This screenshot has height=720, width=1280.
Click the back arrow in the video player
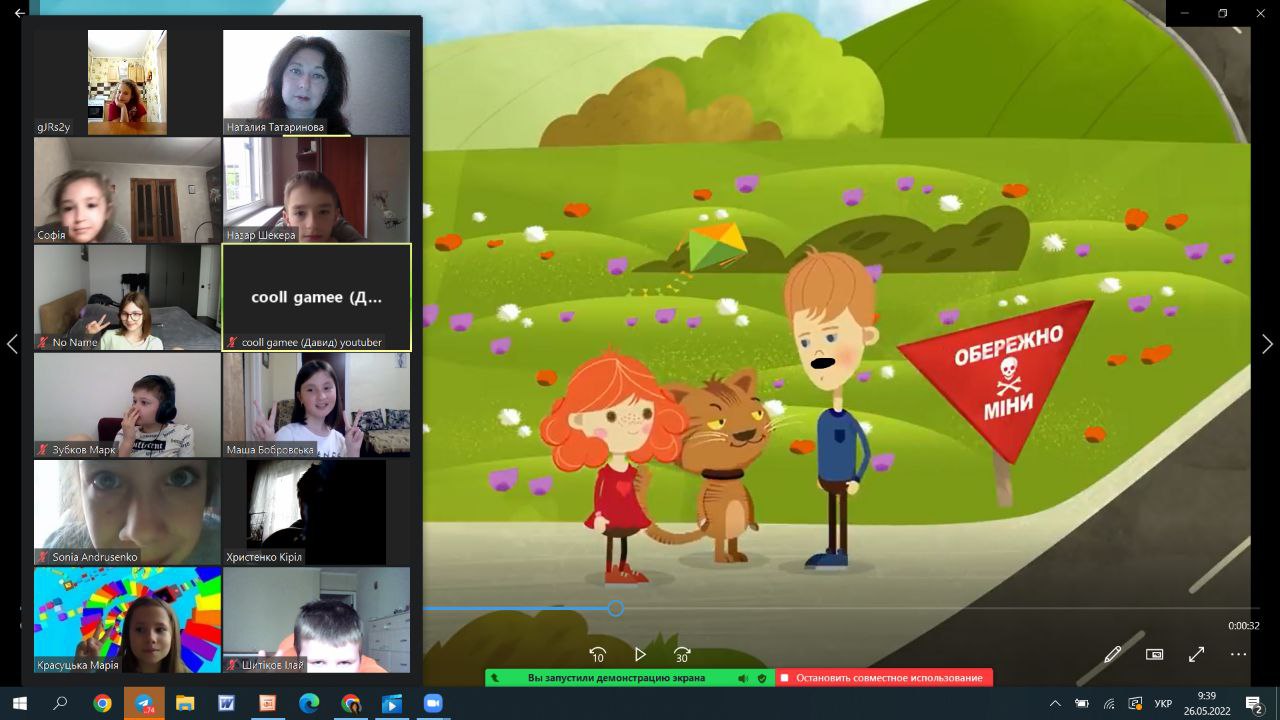19,13
